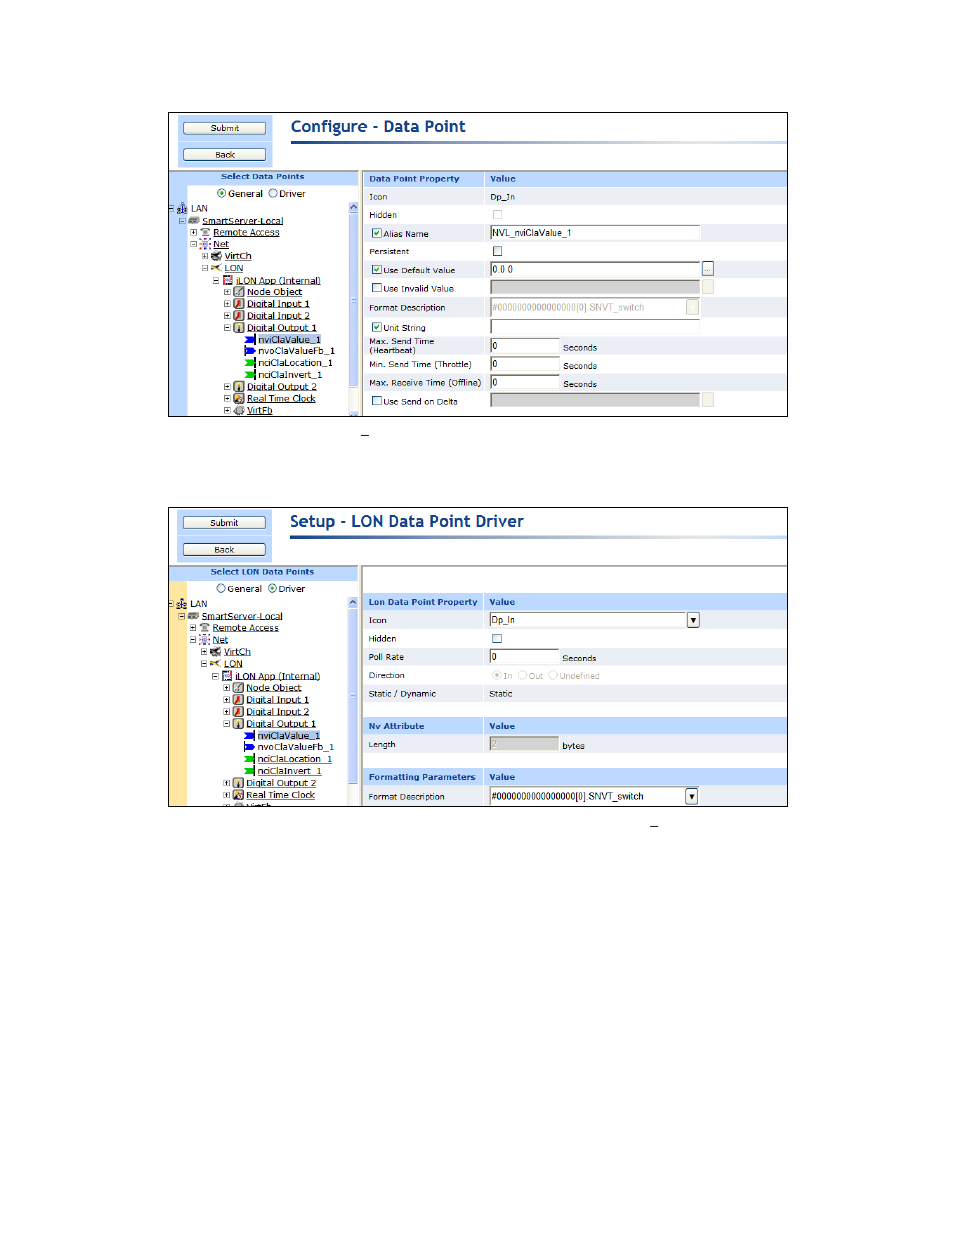Click the Max. Send Time (Heartbeat) field
The width and height of the screenshot is (954, 1235).
click(x=525, y=346)
